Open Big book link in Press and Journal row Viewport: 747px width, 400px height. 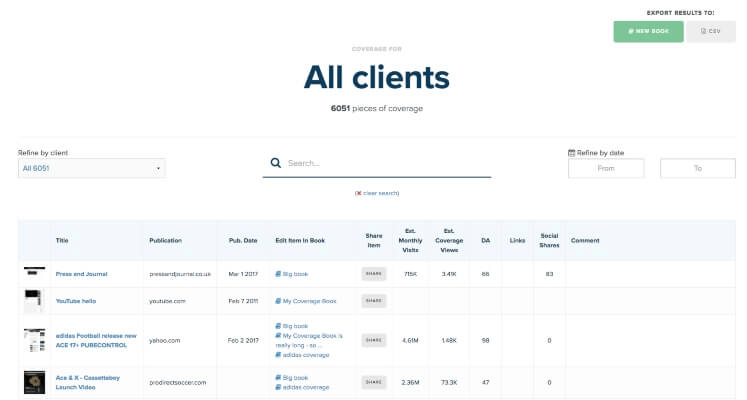click(x=295, y=274)
